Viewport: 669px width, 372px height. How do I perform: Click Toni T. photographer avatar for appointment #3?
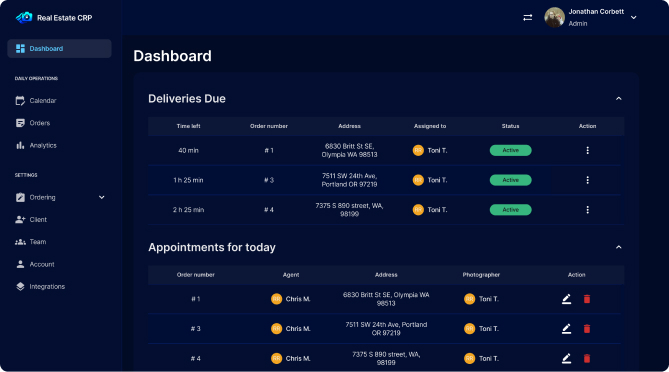click(469, 329)
